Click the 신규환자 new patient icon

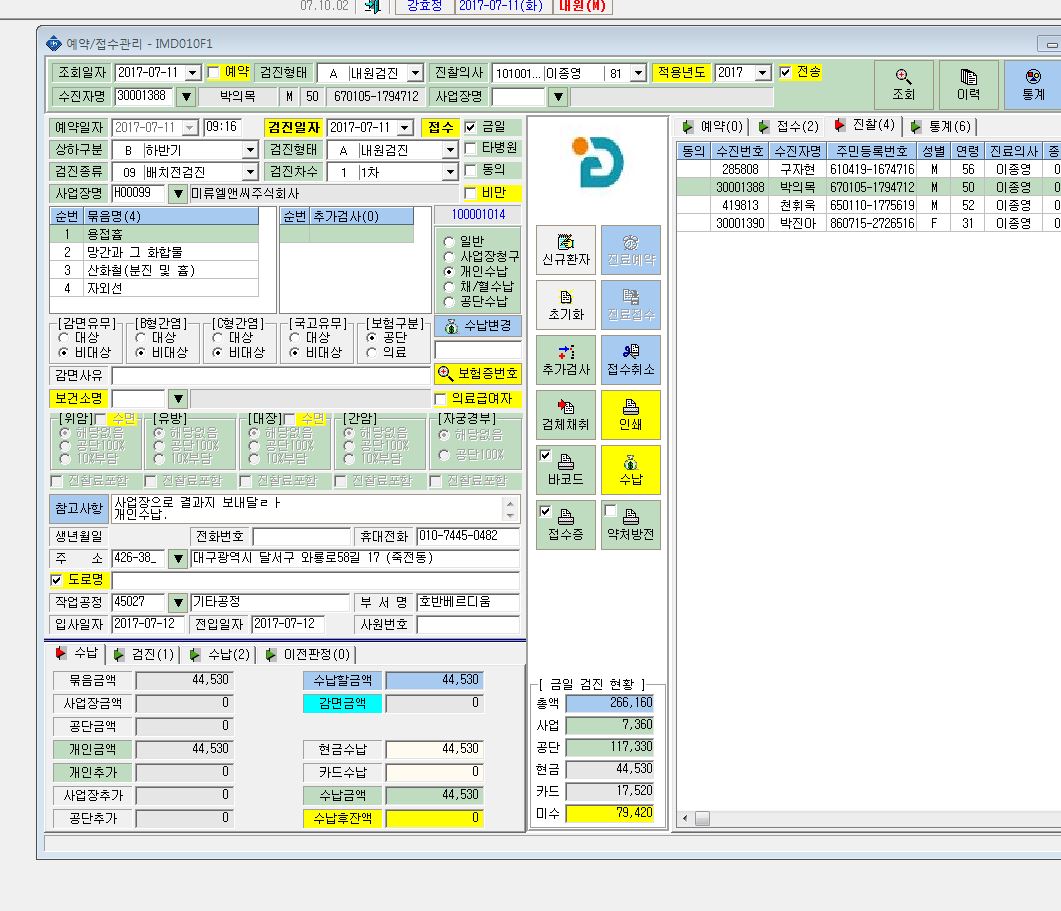tap(566, 250)
